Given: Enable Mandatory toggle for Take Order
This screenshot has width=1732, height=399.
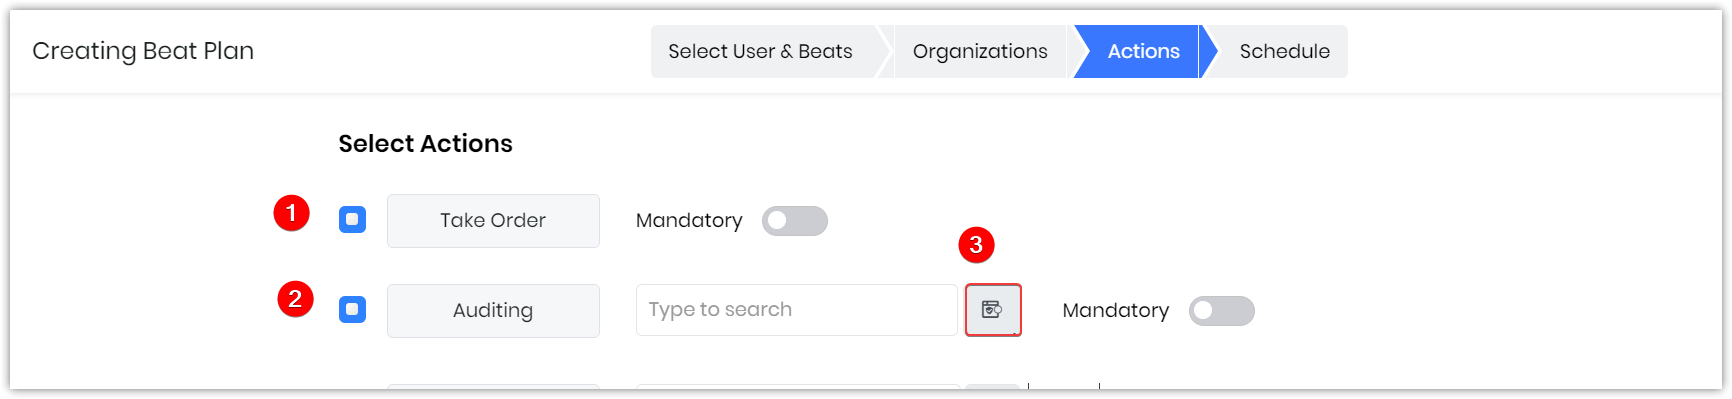Looking at the screenshot, I should point(795,221).
